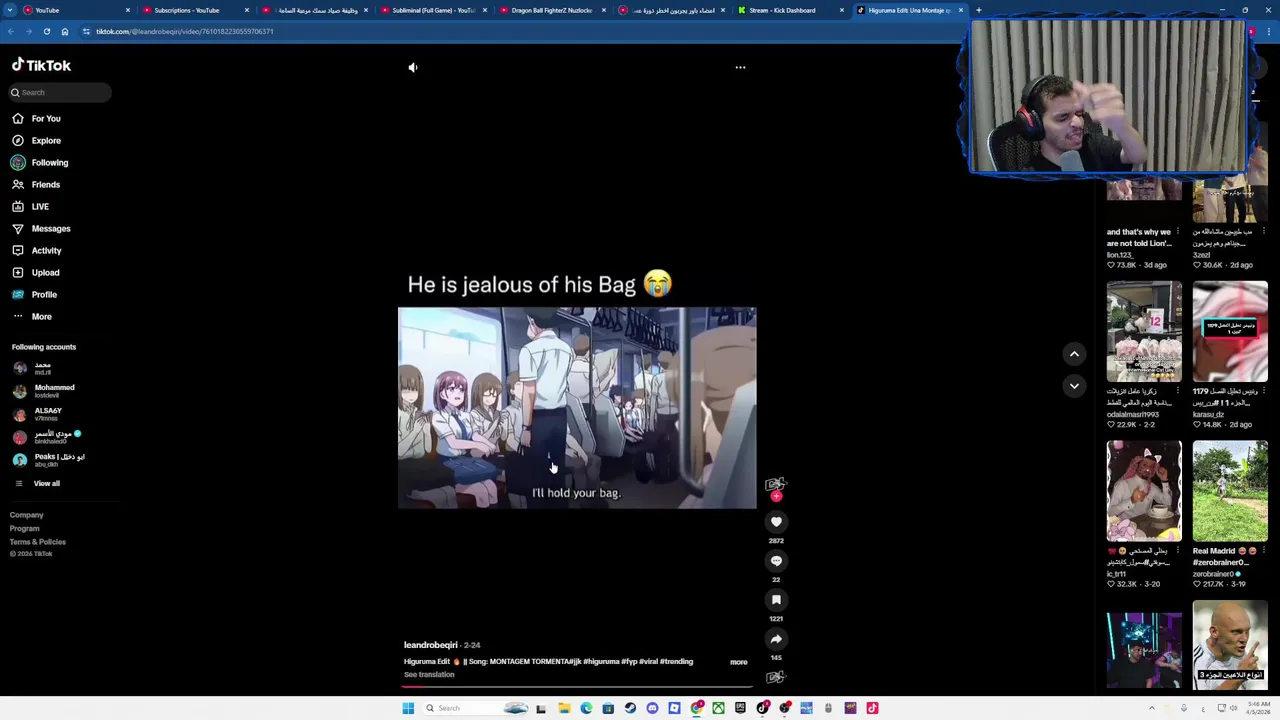Screen dimensions: 1280x720
Task: Open a new browser tab
Action: pos(978,10)
